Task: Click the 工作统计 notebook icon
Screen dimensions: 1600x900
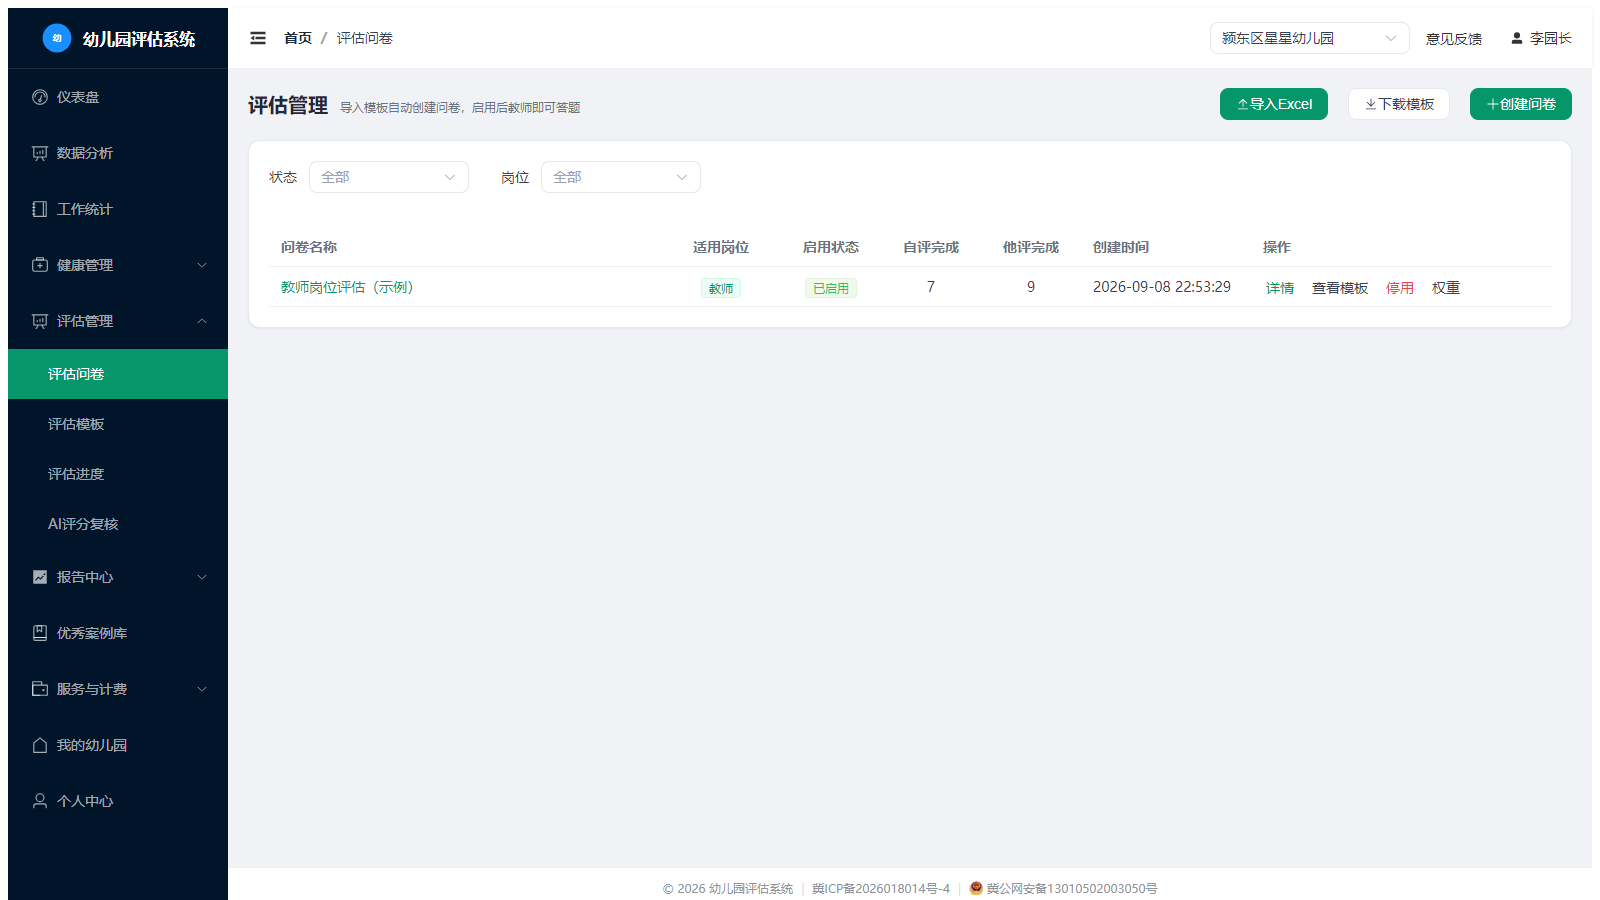Action: 40,209
